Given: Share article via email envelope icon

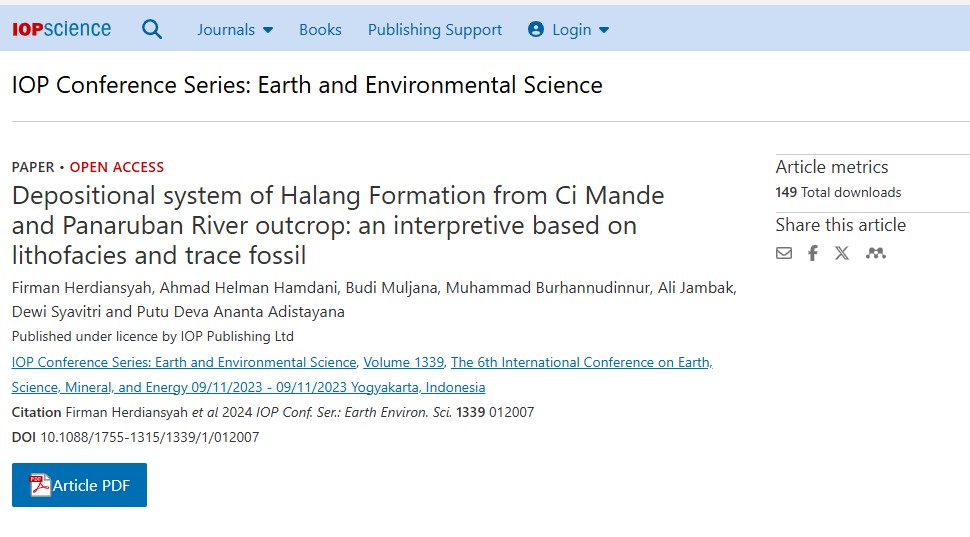Looking at the screenshot, I should click(784, 253).
